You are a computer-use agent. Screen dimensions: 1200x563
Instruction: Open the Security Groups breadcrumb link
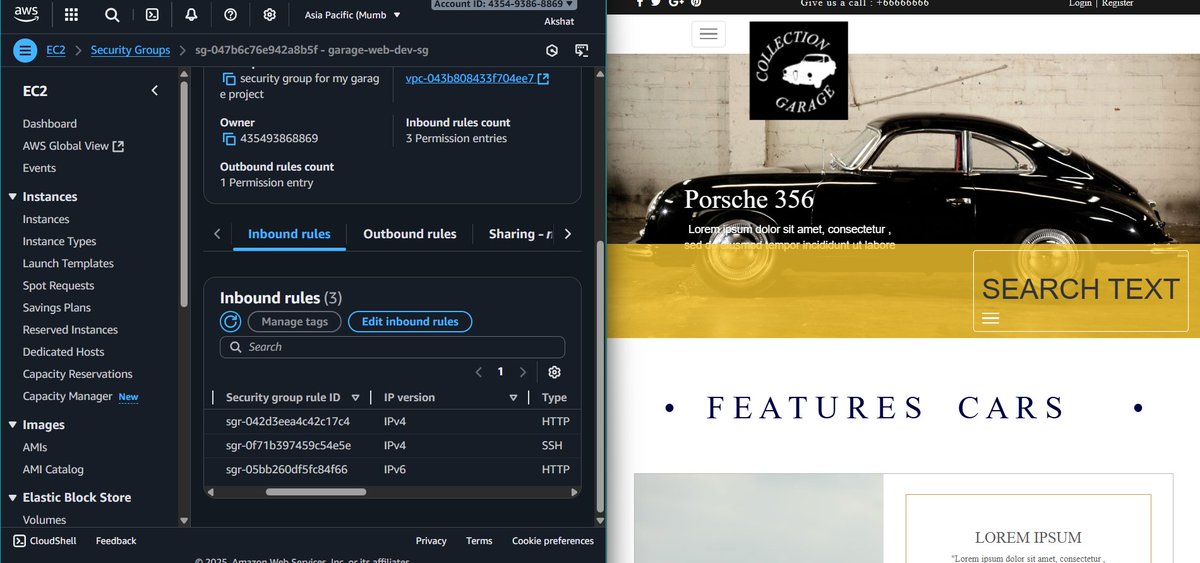(x=130, y=50)
